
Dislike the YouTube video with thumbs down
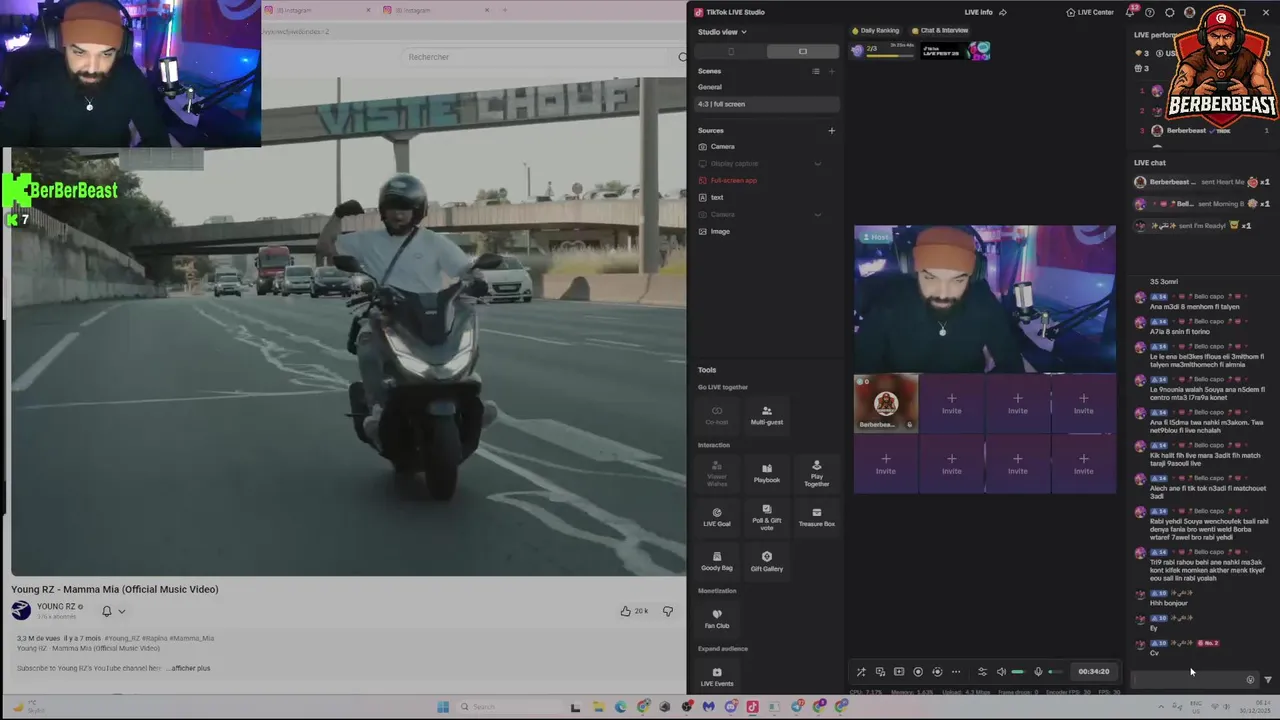[x=668, y=611]
